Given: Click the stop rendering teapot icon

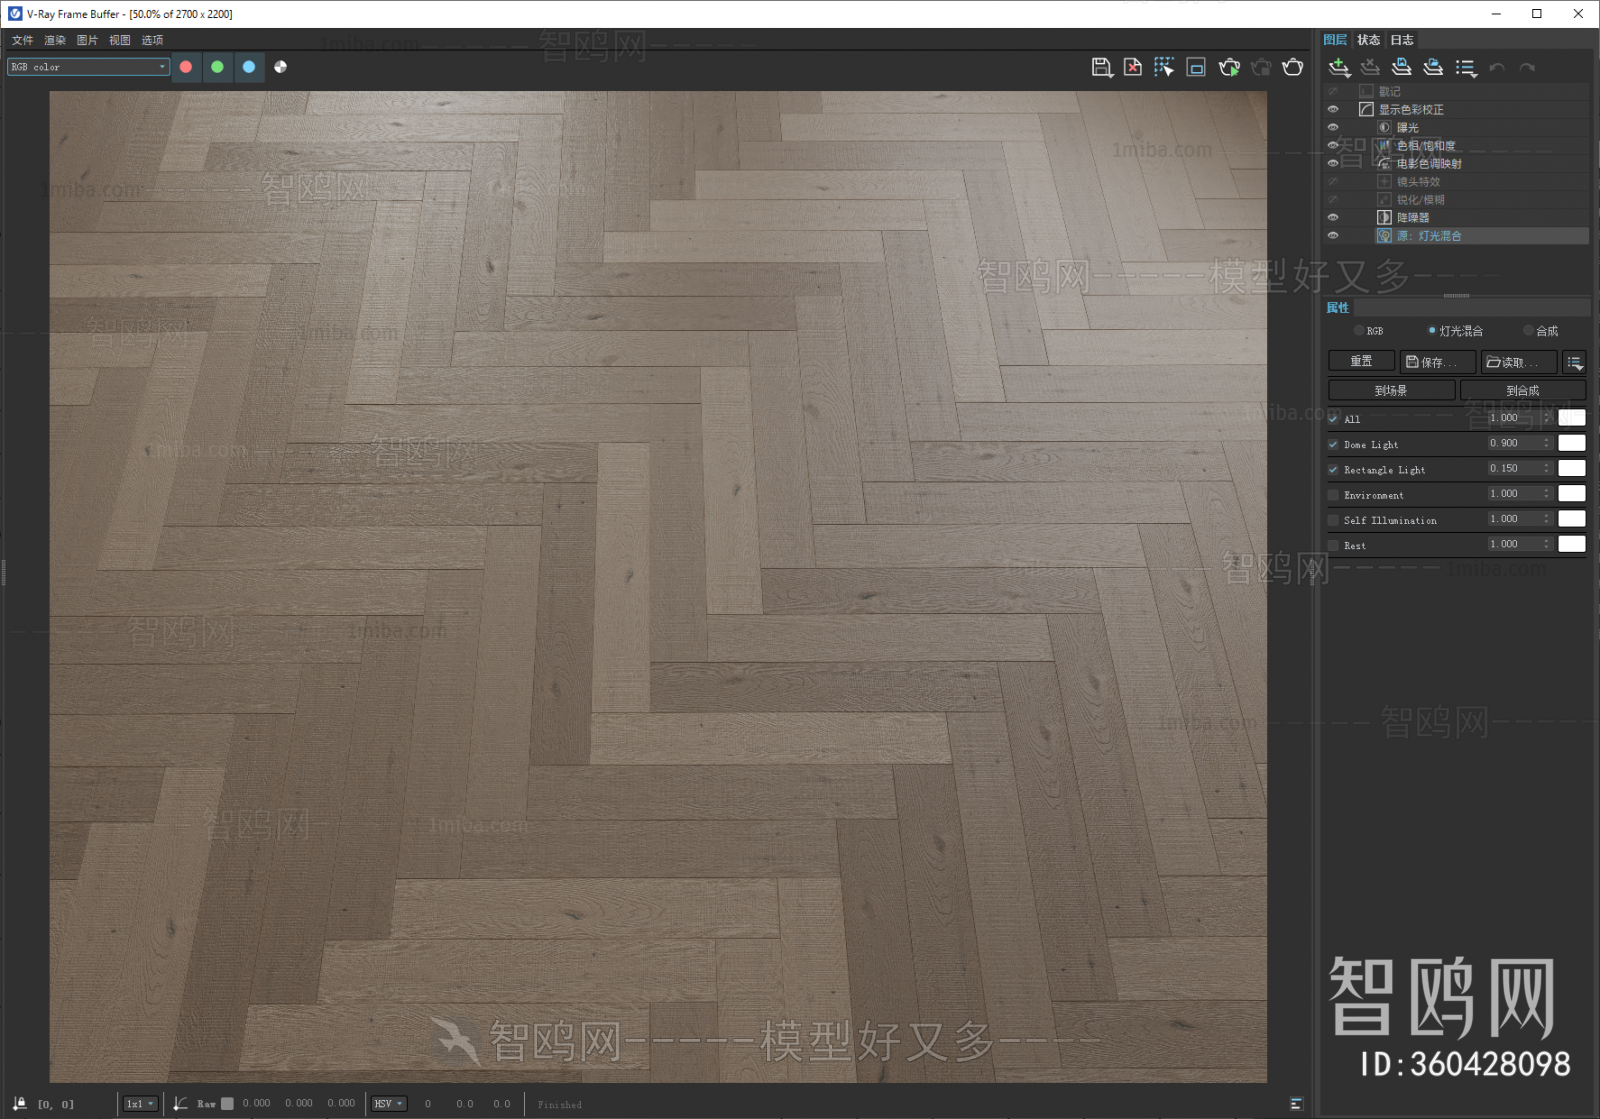Looking at the screenshot, I should (1261, 67).
